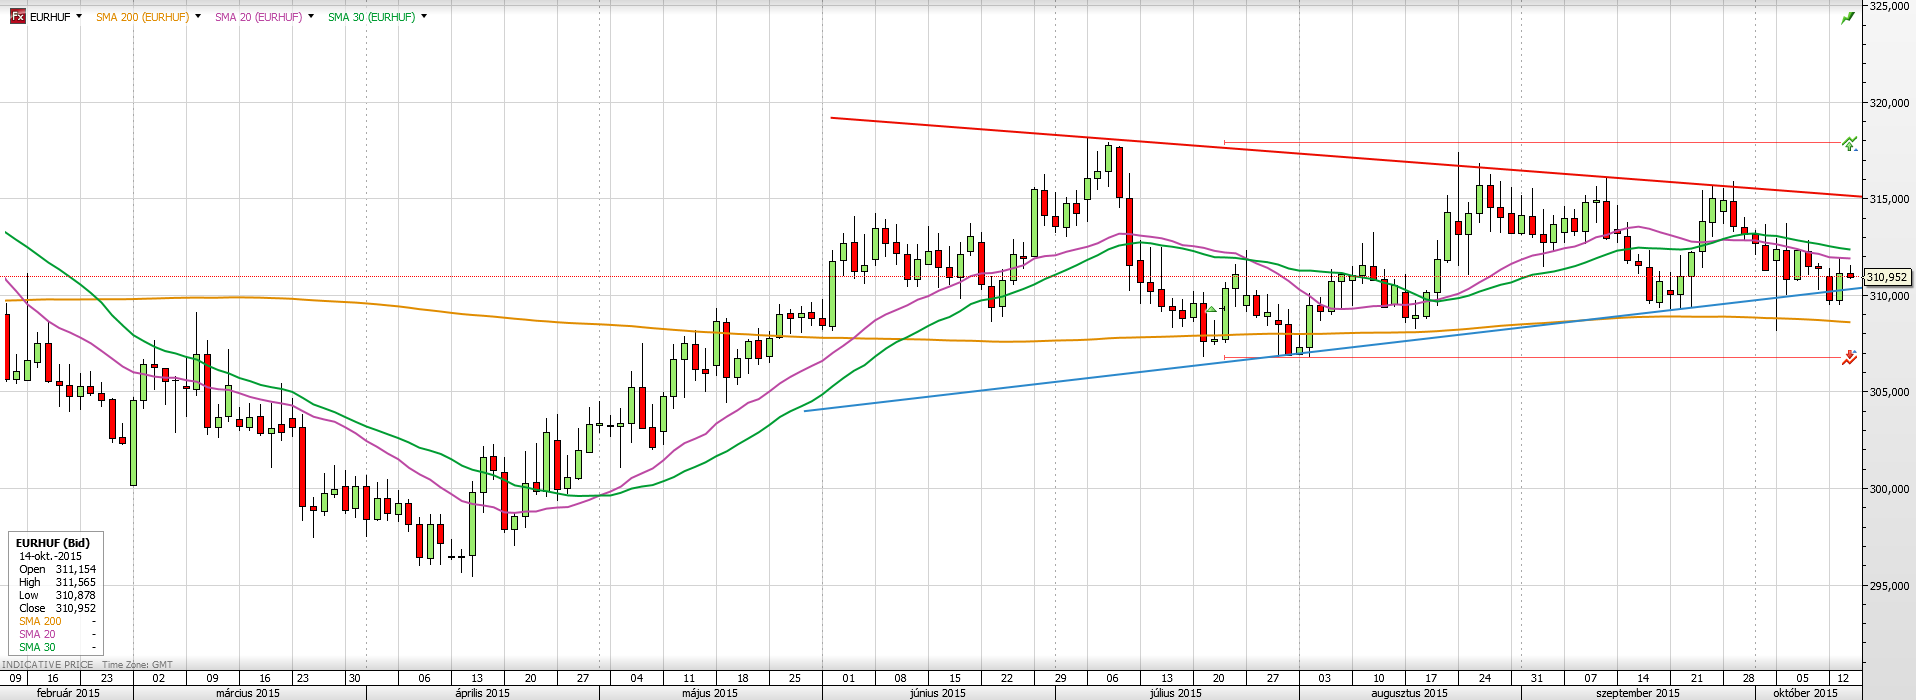This screenshot has height=700, width=1916.
Task: Click the 295,000 price axis label
Action: (1889, 586)
